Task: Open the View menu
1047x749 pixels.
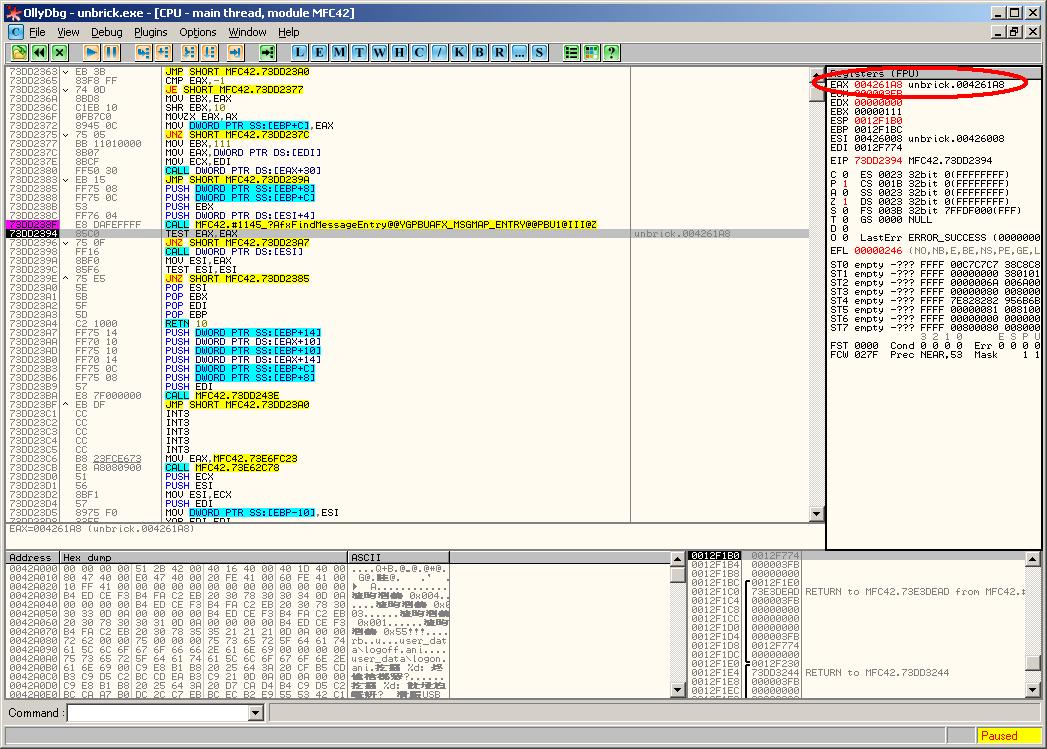Action: tap(68, 32)
